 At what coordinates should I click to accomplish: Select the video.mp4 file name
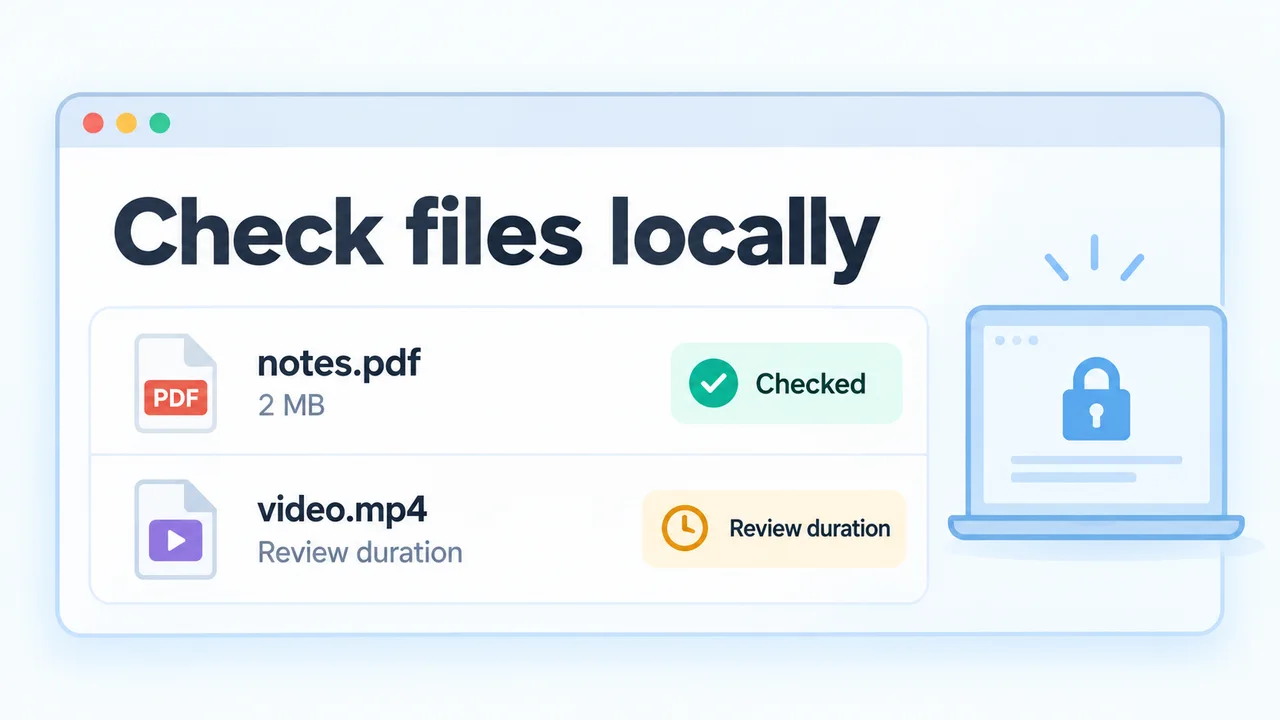click(342, 510)
